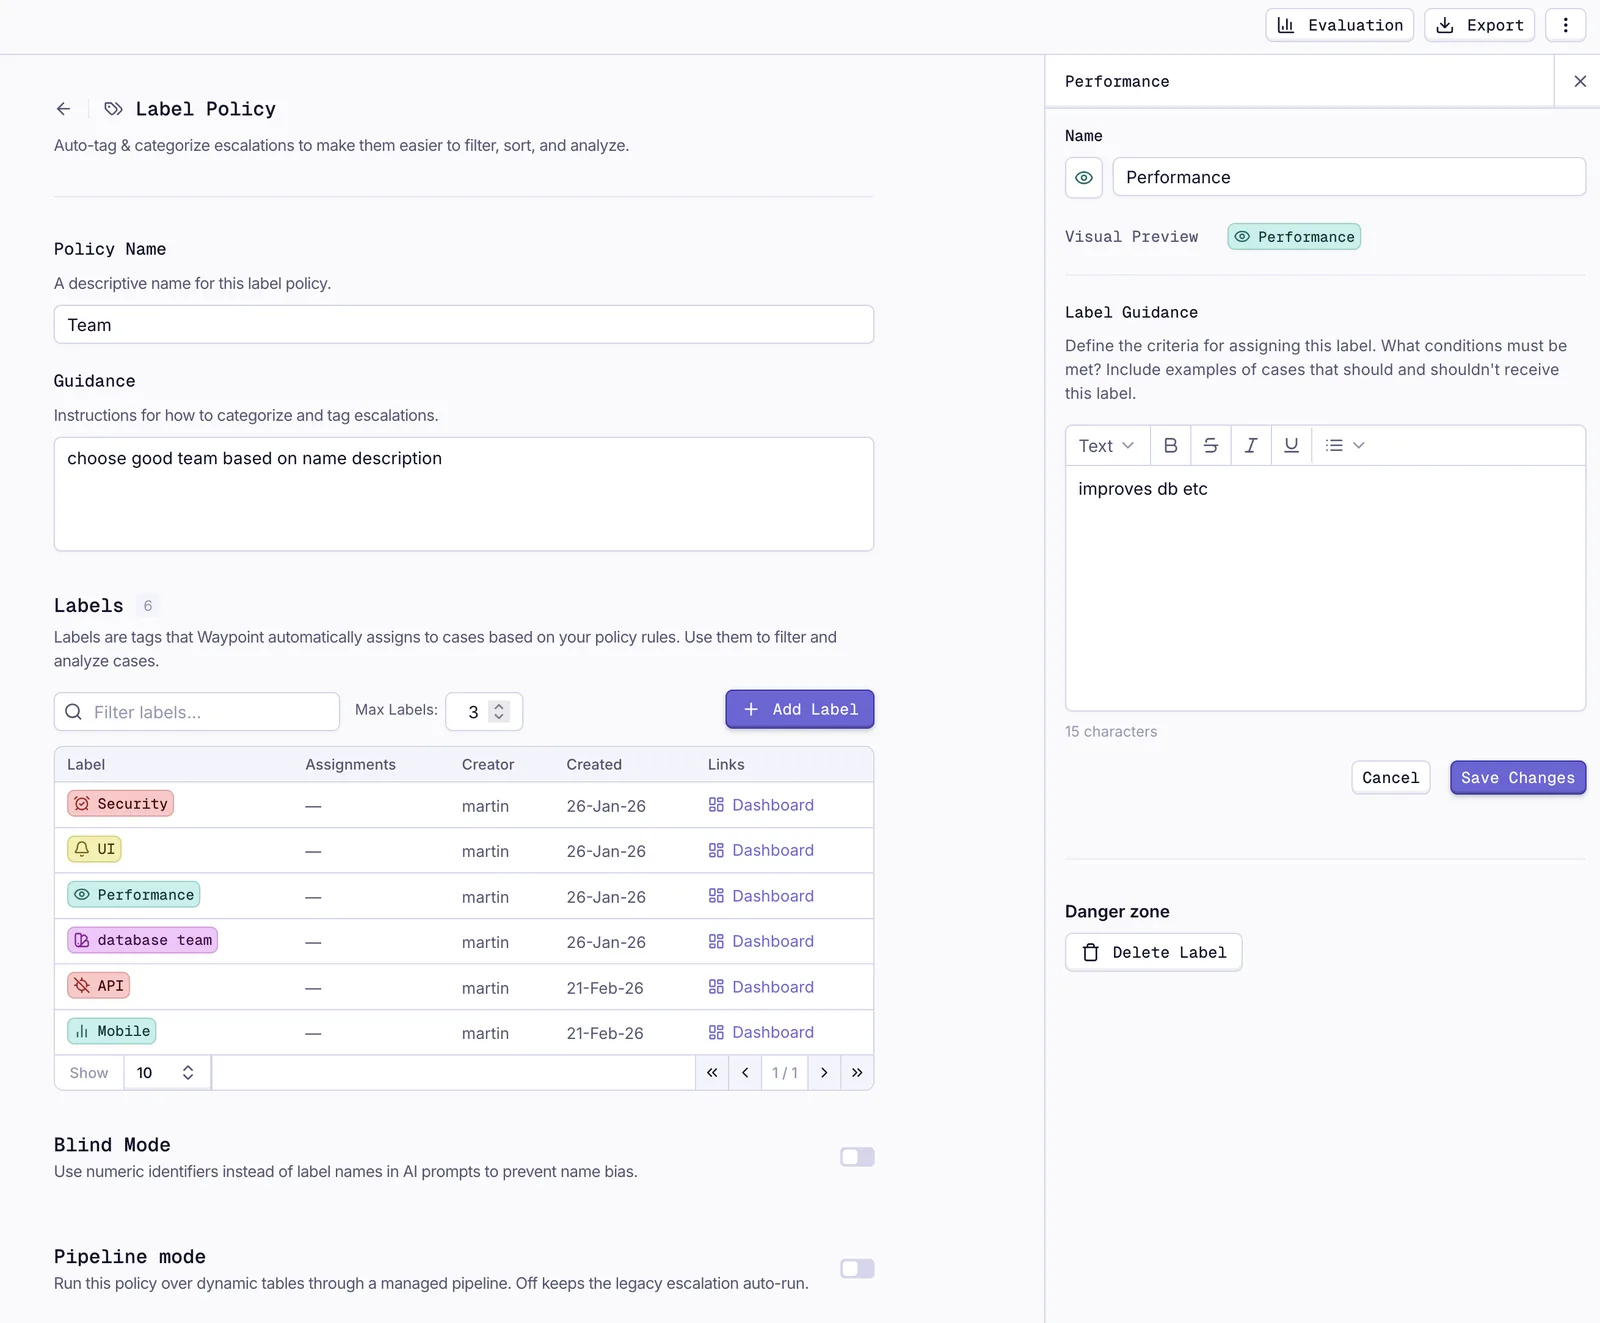Image resolution: width=1600 pixels, height=1323 pixels.
Task: Click the Label Policy tag icon
Action: point(114,109)
